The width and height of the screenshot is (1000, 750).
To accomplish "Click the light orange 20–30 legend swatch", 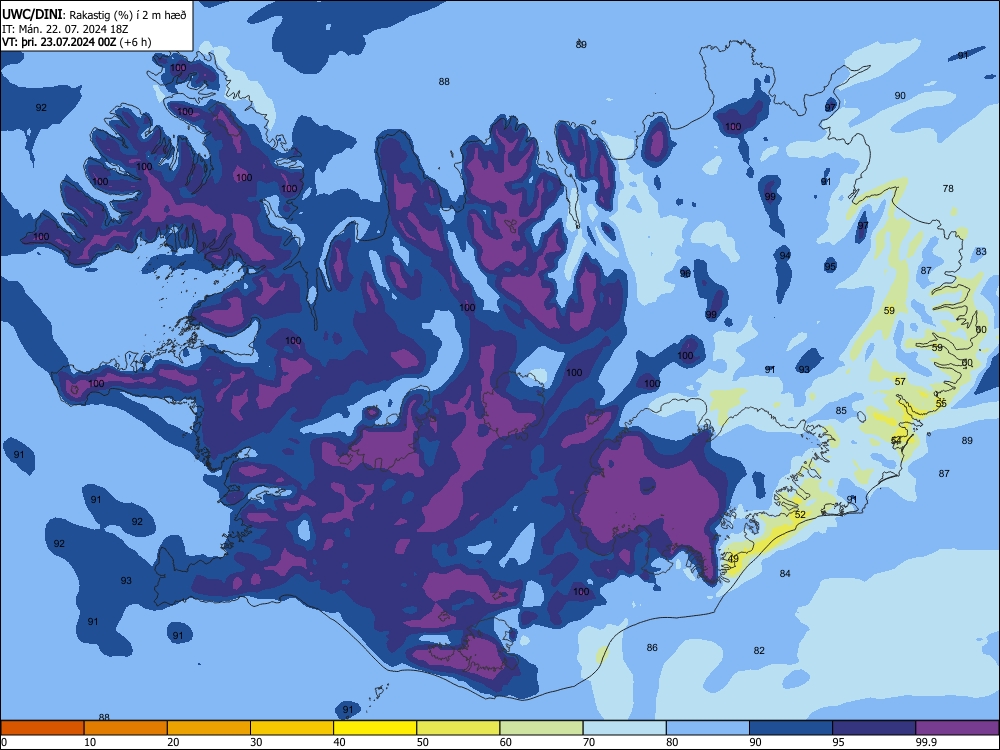I will click(209, 728).
